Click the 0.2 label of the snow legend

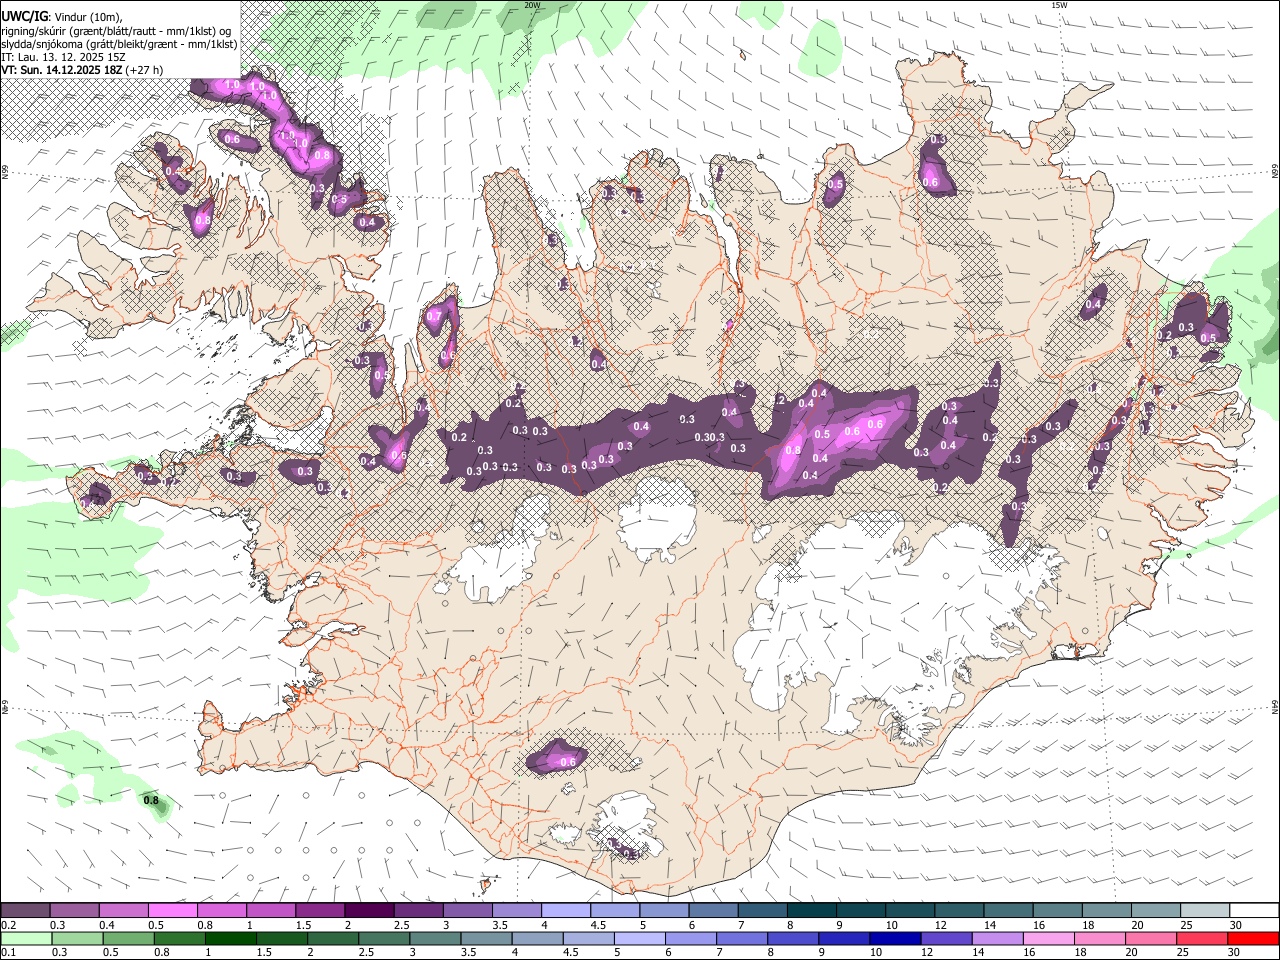[x=8, y=925]
